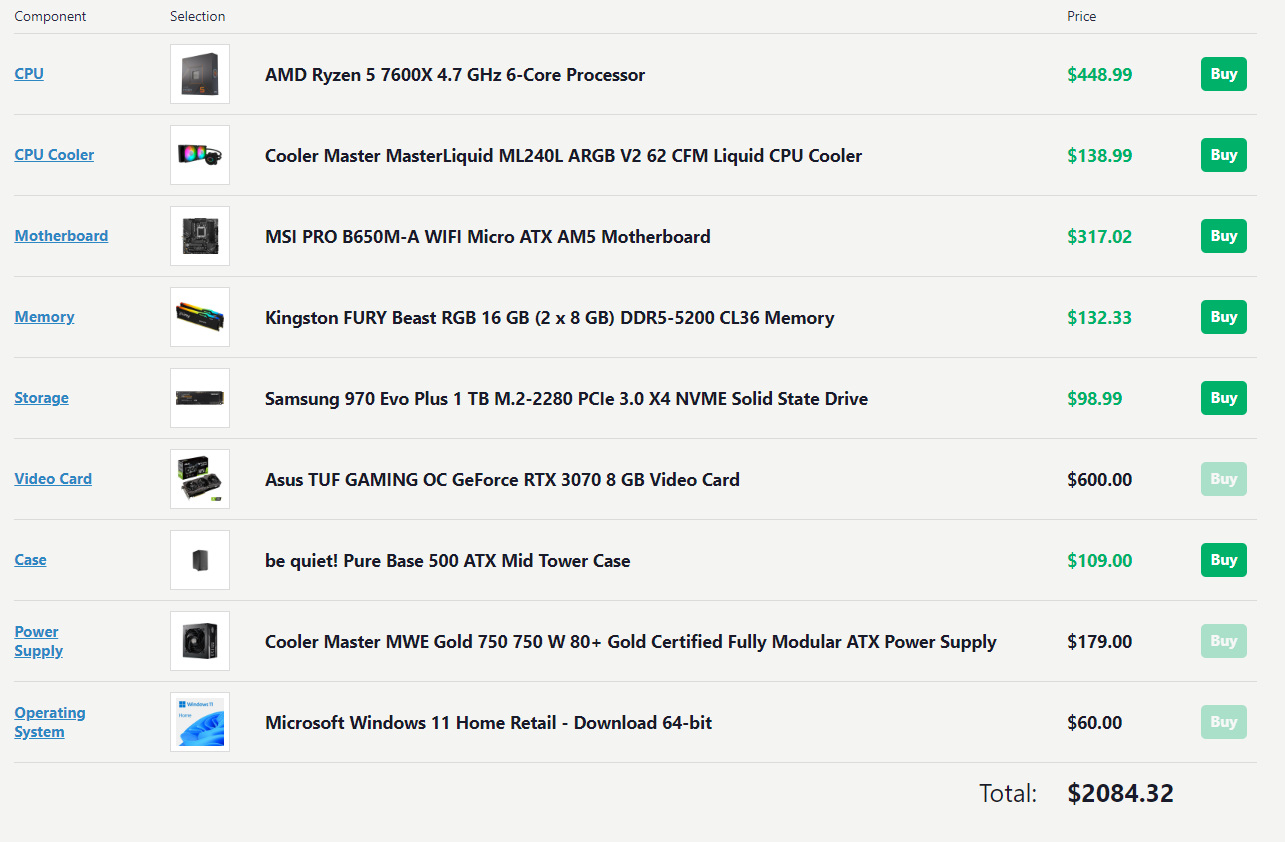The image size is (1285, 842).
Task: Buy the MSI PRO B650M-A motherboard
Action: [1224, 236]
